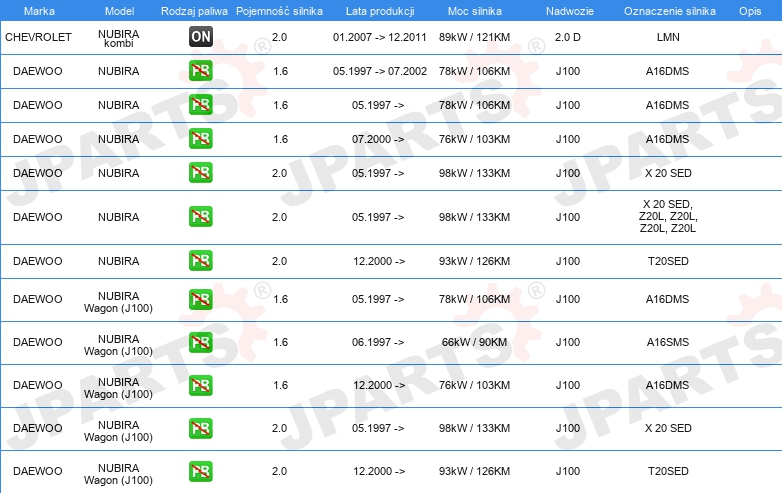782x493 pixels.
Task: Click the unleaded icon in the Z20L engine row
Action: [200, 216]
